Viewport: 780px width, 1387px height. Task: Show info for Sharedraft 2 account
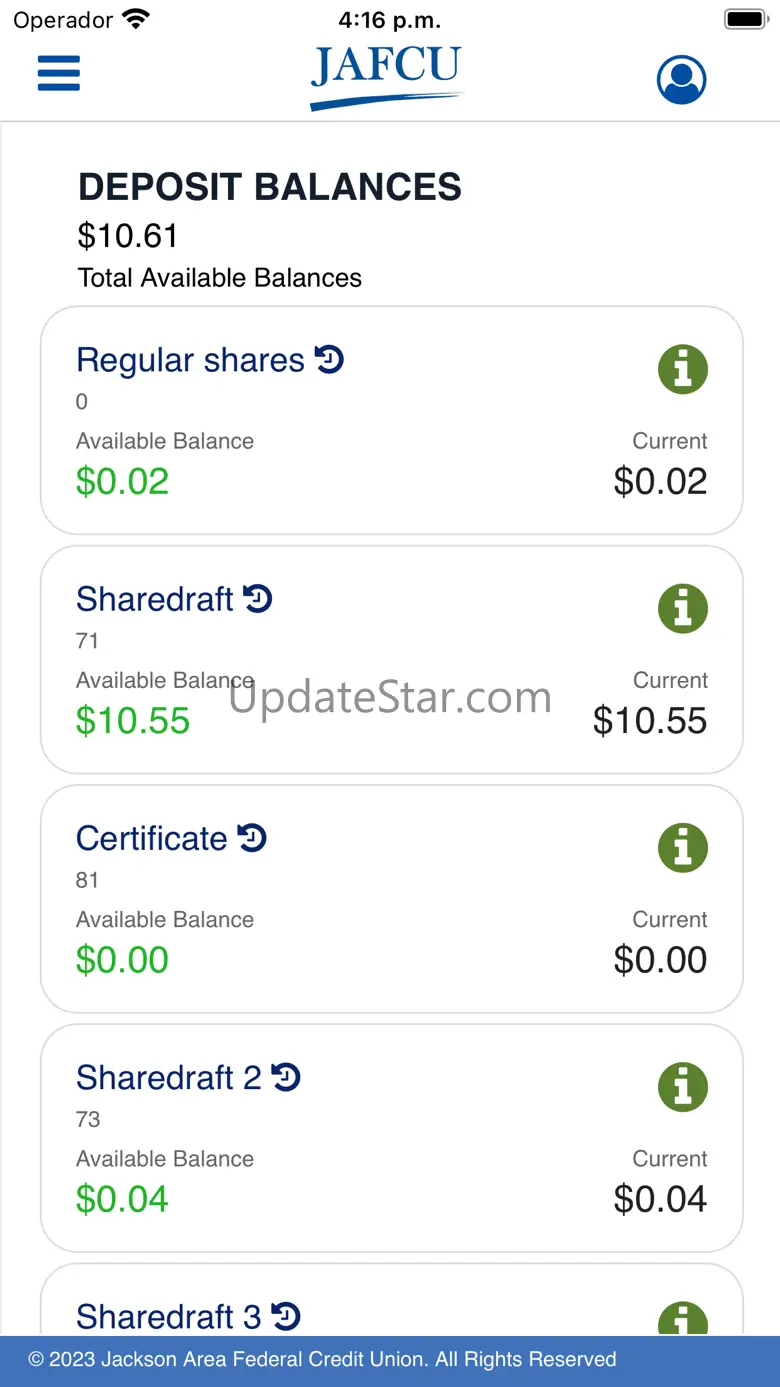(683, 1087)
